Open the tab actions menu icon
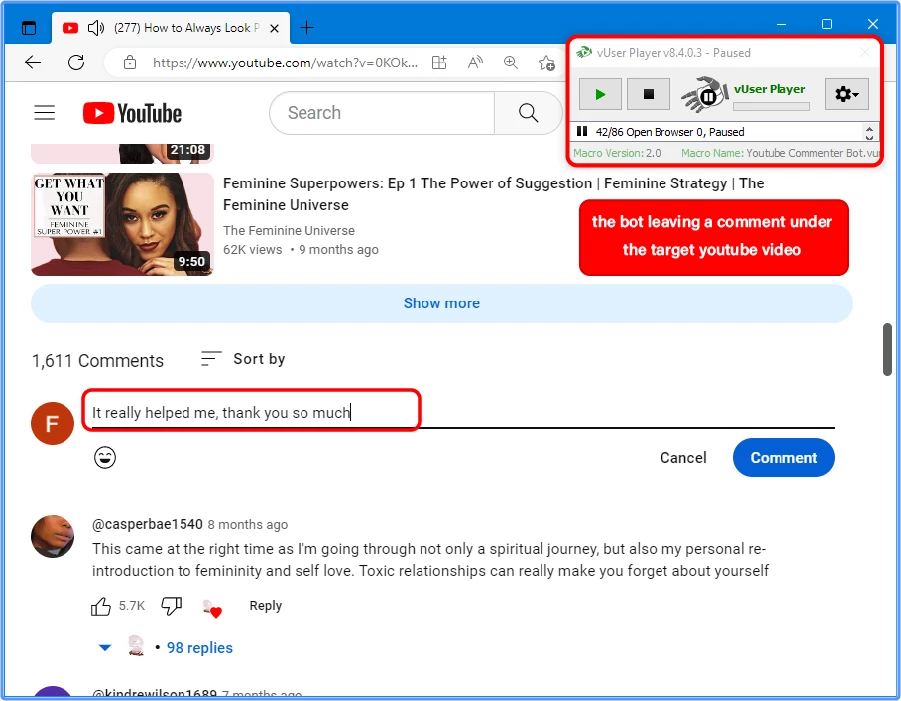901x701 pixels. click(28, 28)
